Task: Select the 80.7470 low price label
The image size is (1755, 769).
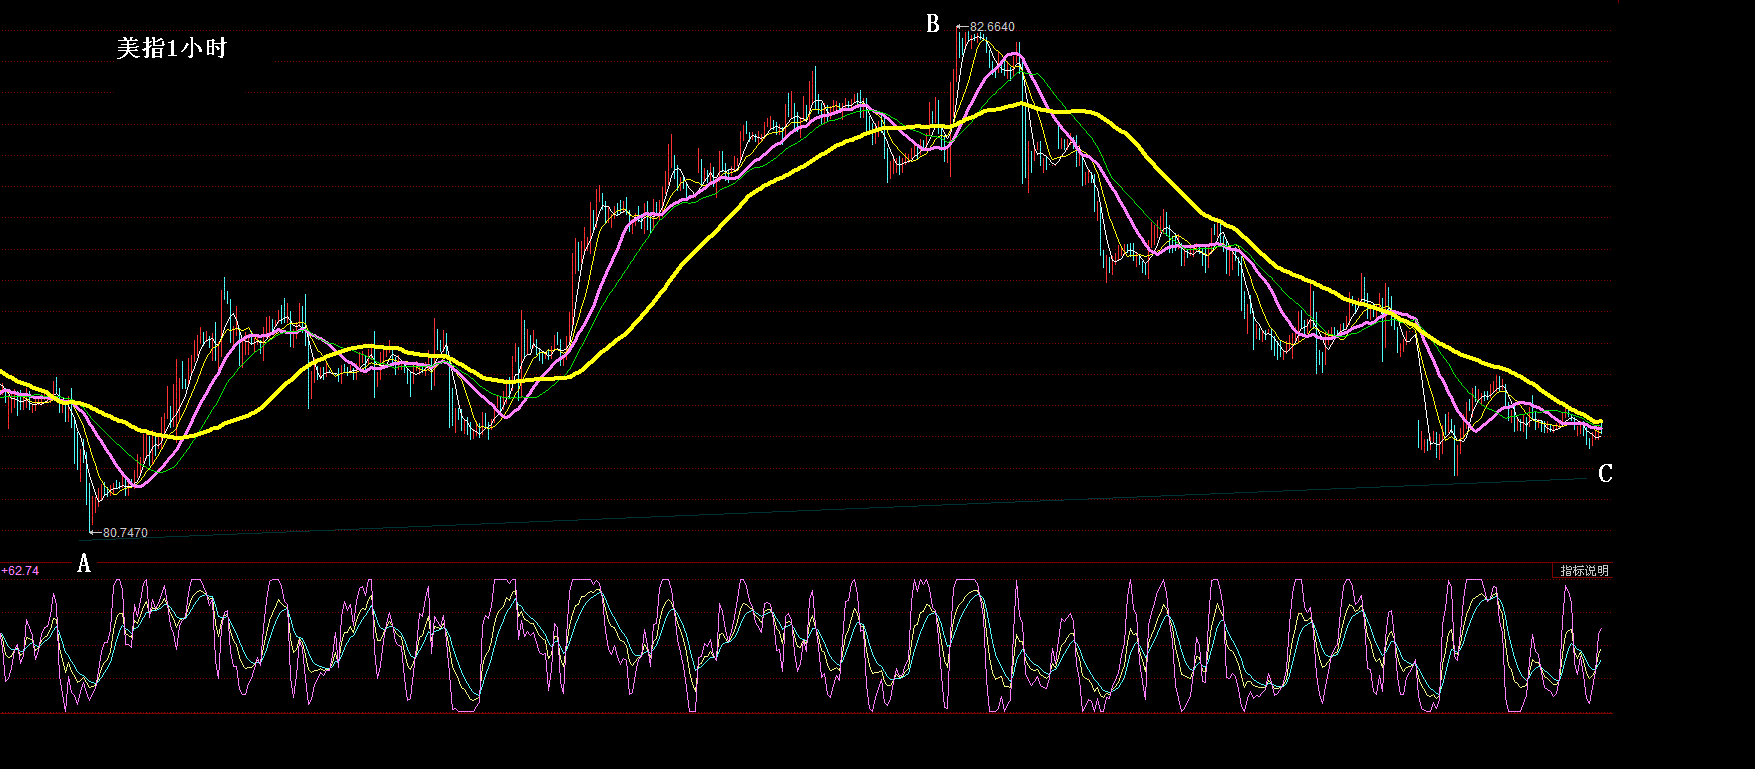Action: (x=125, y=533)
